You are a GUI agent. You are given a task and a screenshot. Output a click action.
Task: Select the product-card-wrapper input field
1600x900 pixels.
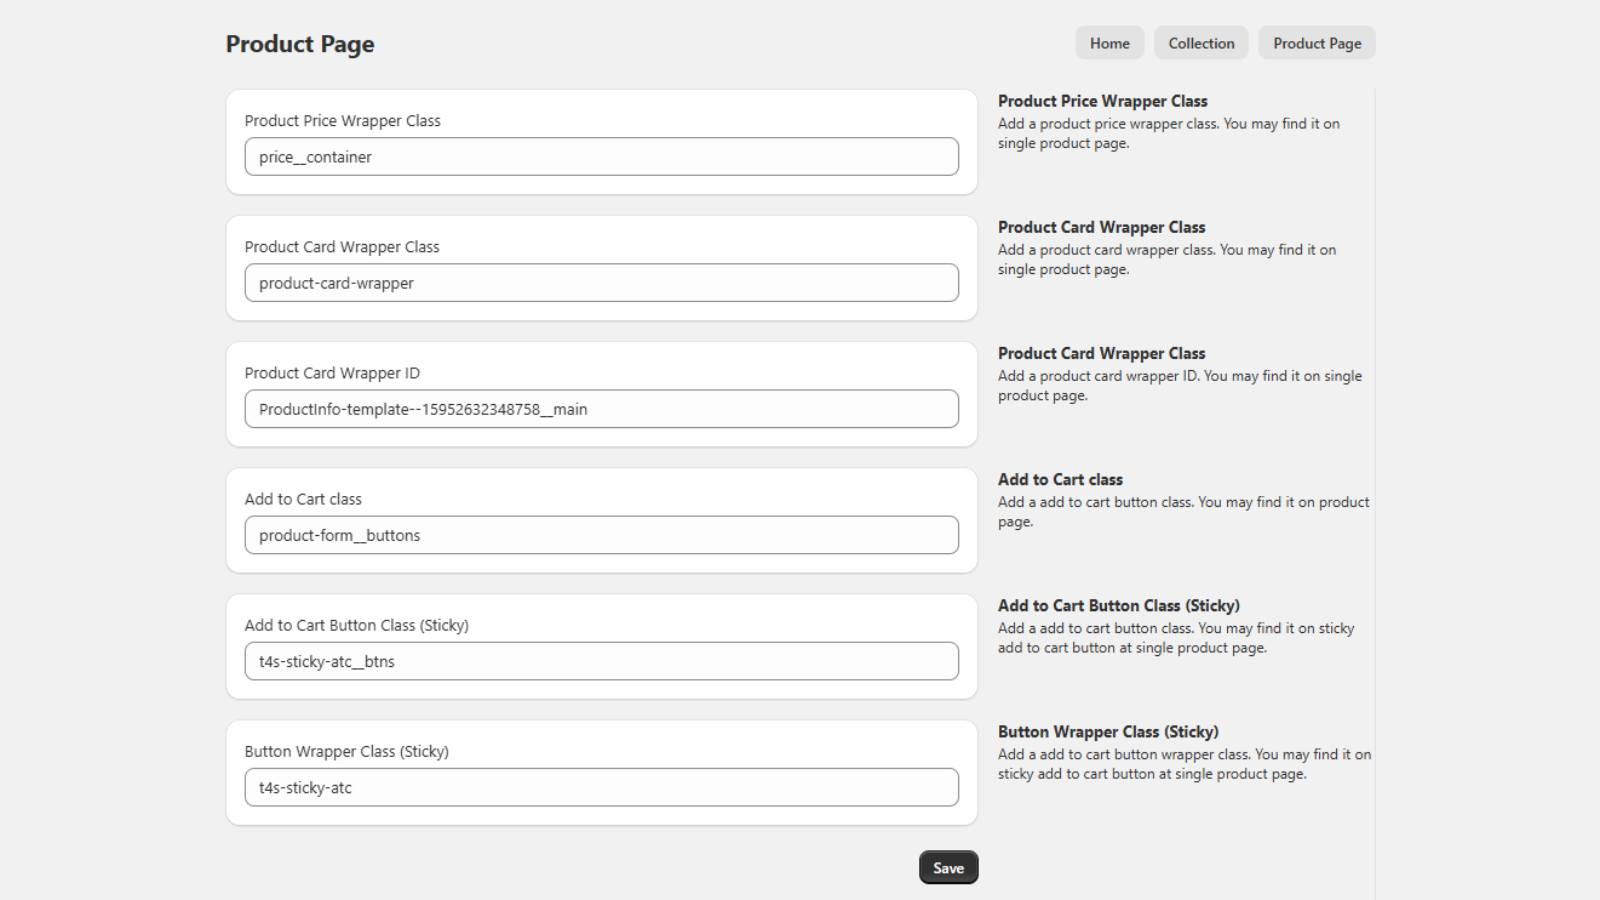600,282
